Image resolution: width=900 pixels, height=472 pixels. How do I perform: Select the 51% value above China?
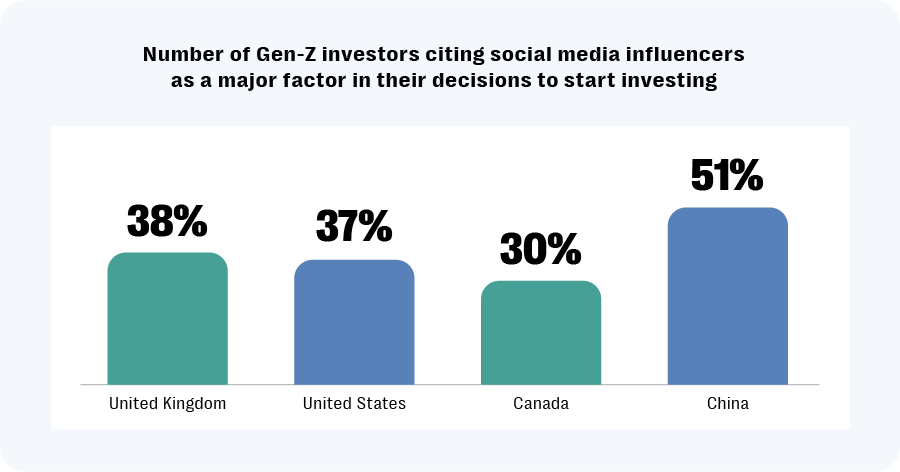coord(728,175)
